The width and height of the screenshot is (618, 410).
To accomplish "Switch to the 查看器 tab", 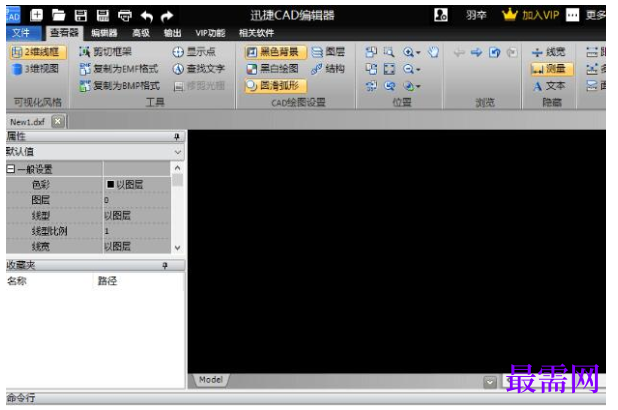I will pos(64,33).
